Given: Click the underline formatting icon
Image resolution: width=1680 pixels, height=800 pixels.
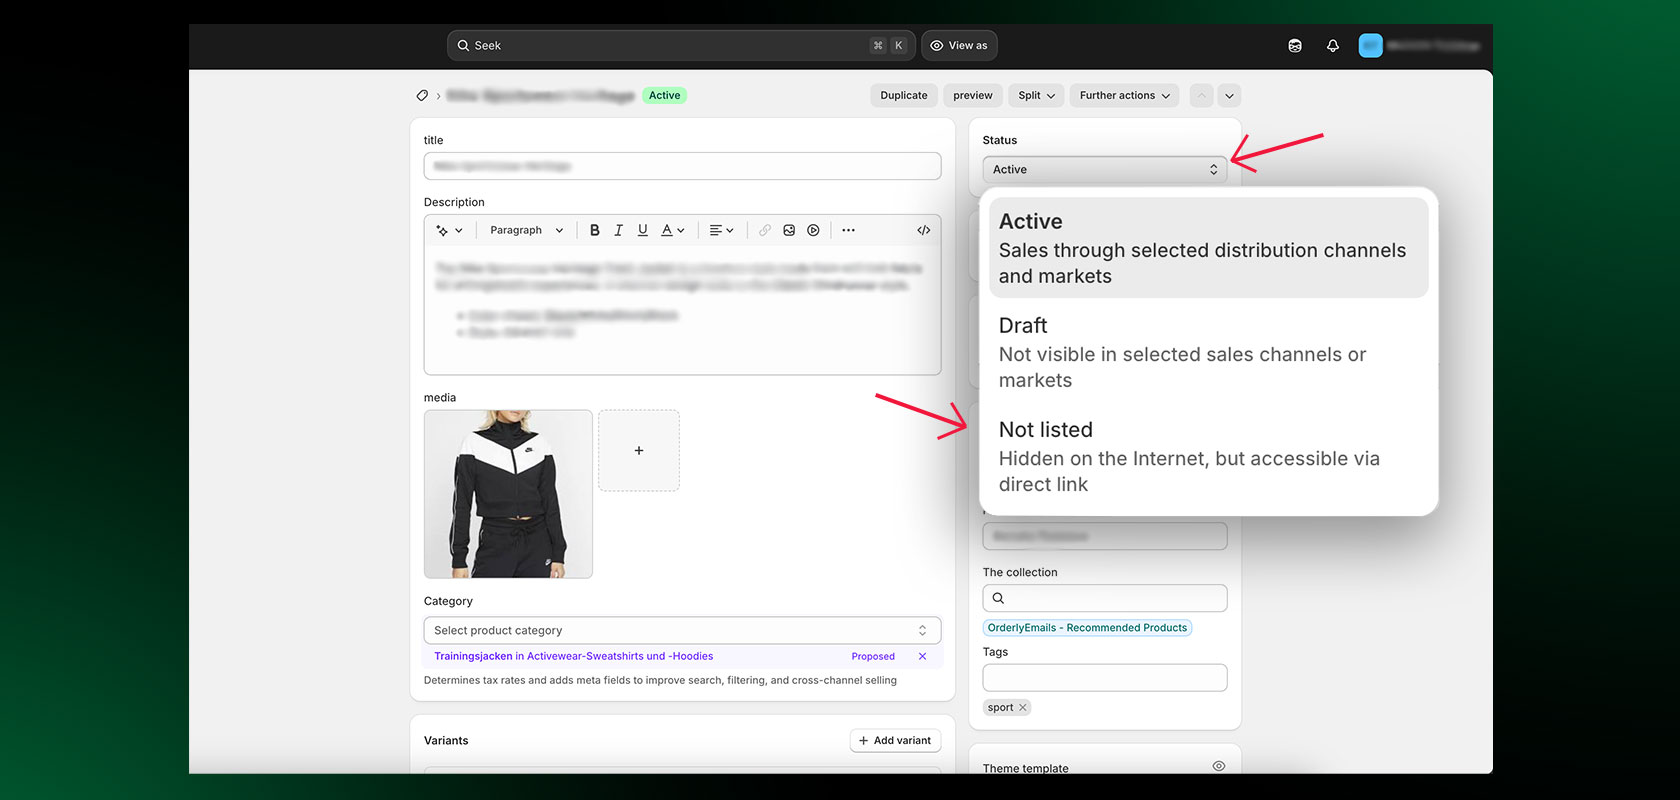Looking at the screenshot, I should coord(642,230).
